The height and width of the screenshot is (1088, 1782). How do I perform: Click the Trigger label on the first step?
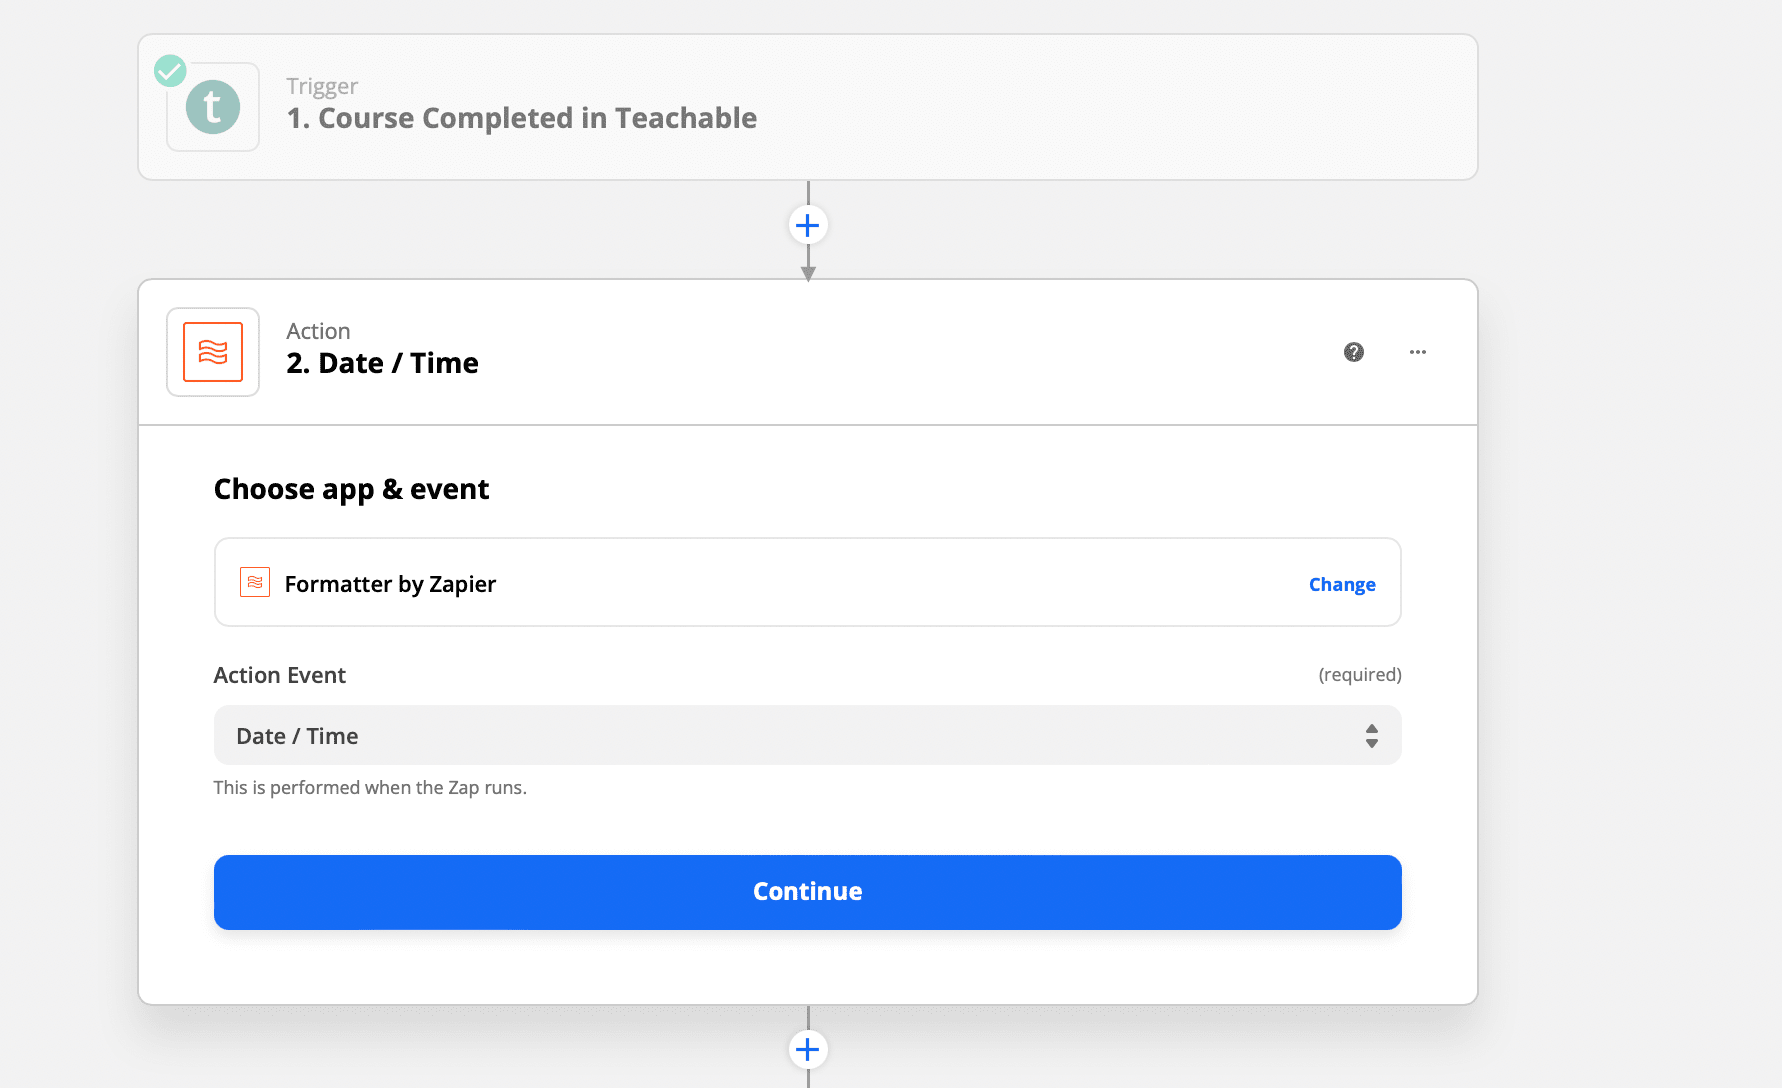[x=322, y=86]
